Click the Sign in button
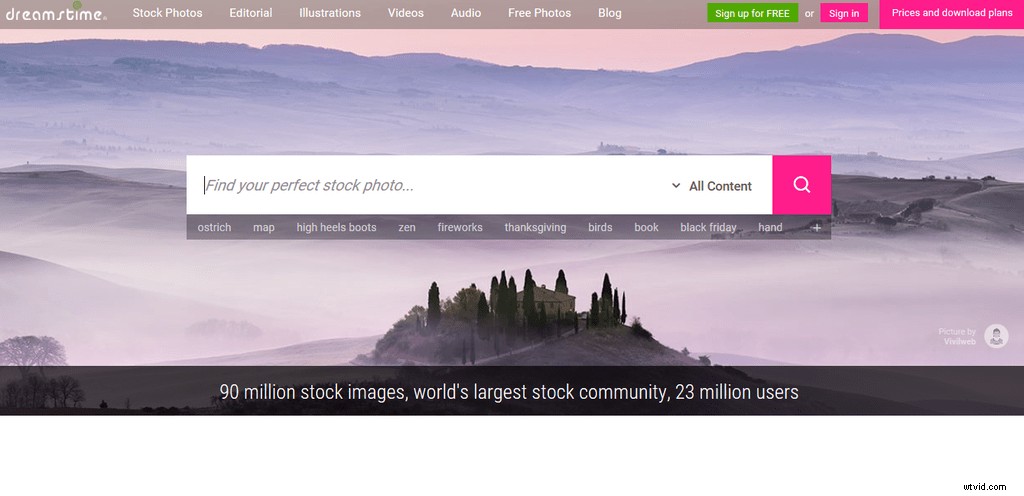Image resolution: width=1024 pixels, height=496 pixels. click(x=844, y=13)
